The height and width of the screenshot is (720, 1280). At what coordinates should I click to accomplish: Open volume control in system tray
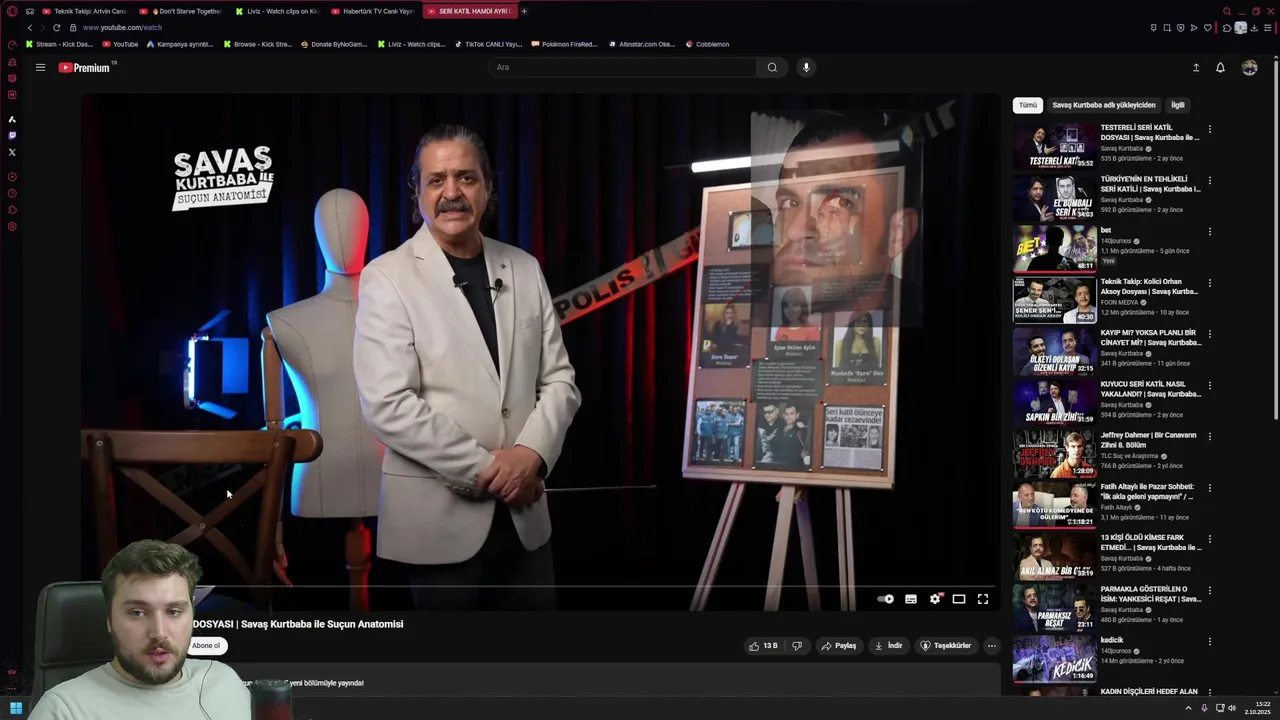click(x=1231, y=708)
